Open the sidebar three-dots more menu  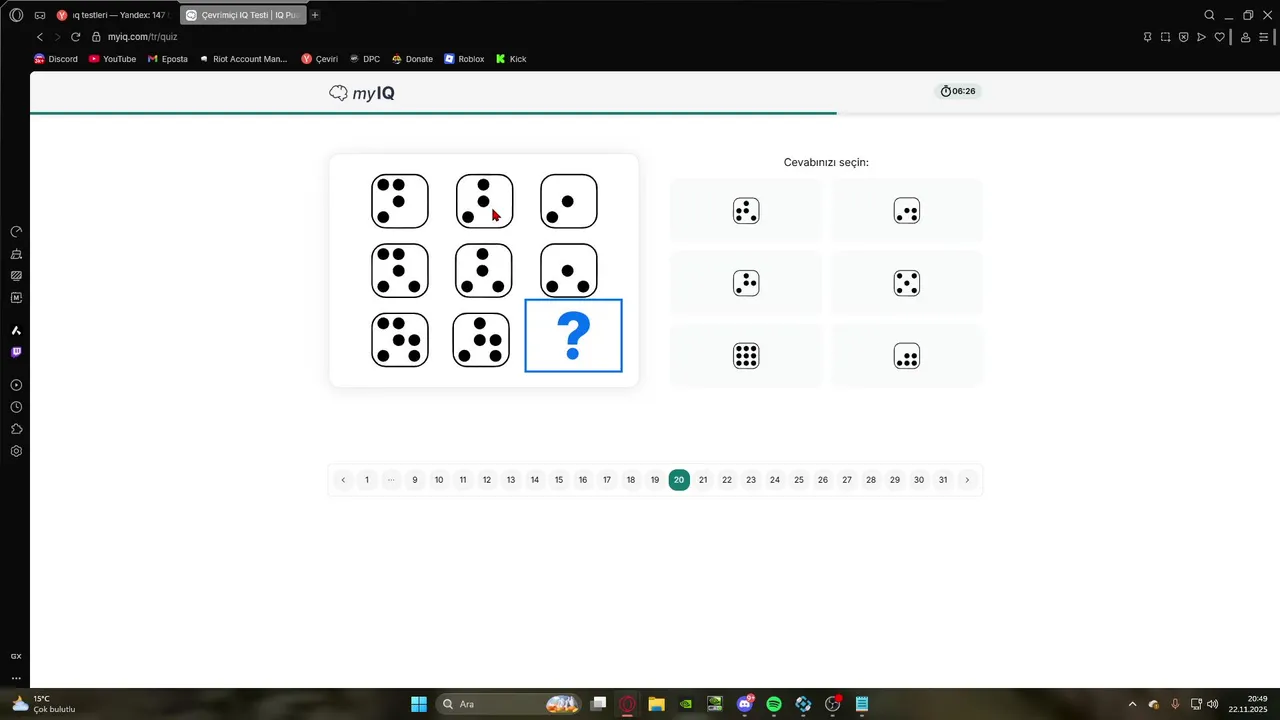16,678
